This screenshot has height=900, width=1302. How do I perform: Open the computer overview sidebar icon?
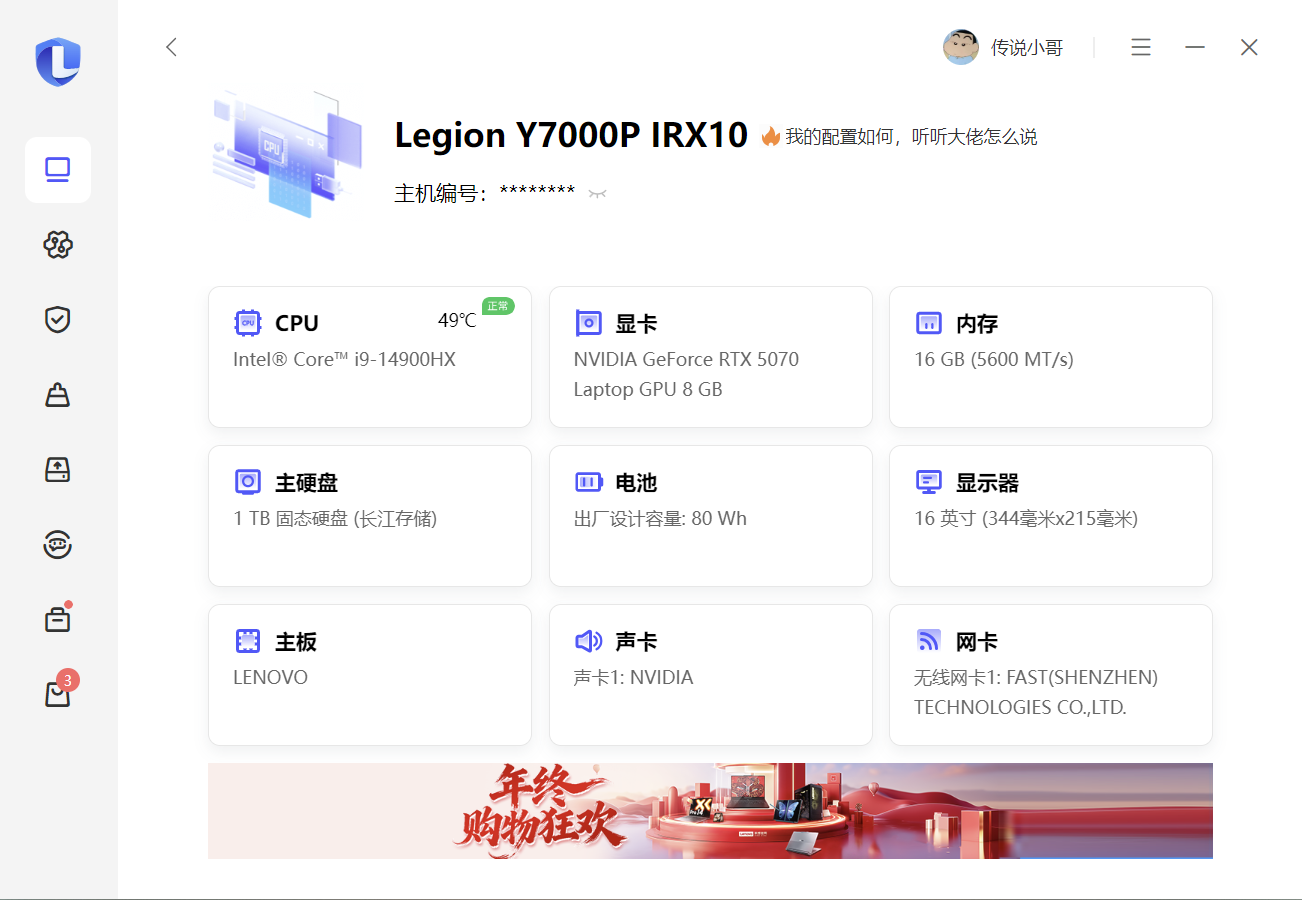(x=58, y=170)
